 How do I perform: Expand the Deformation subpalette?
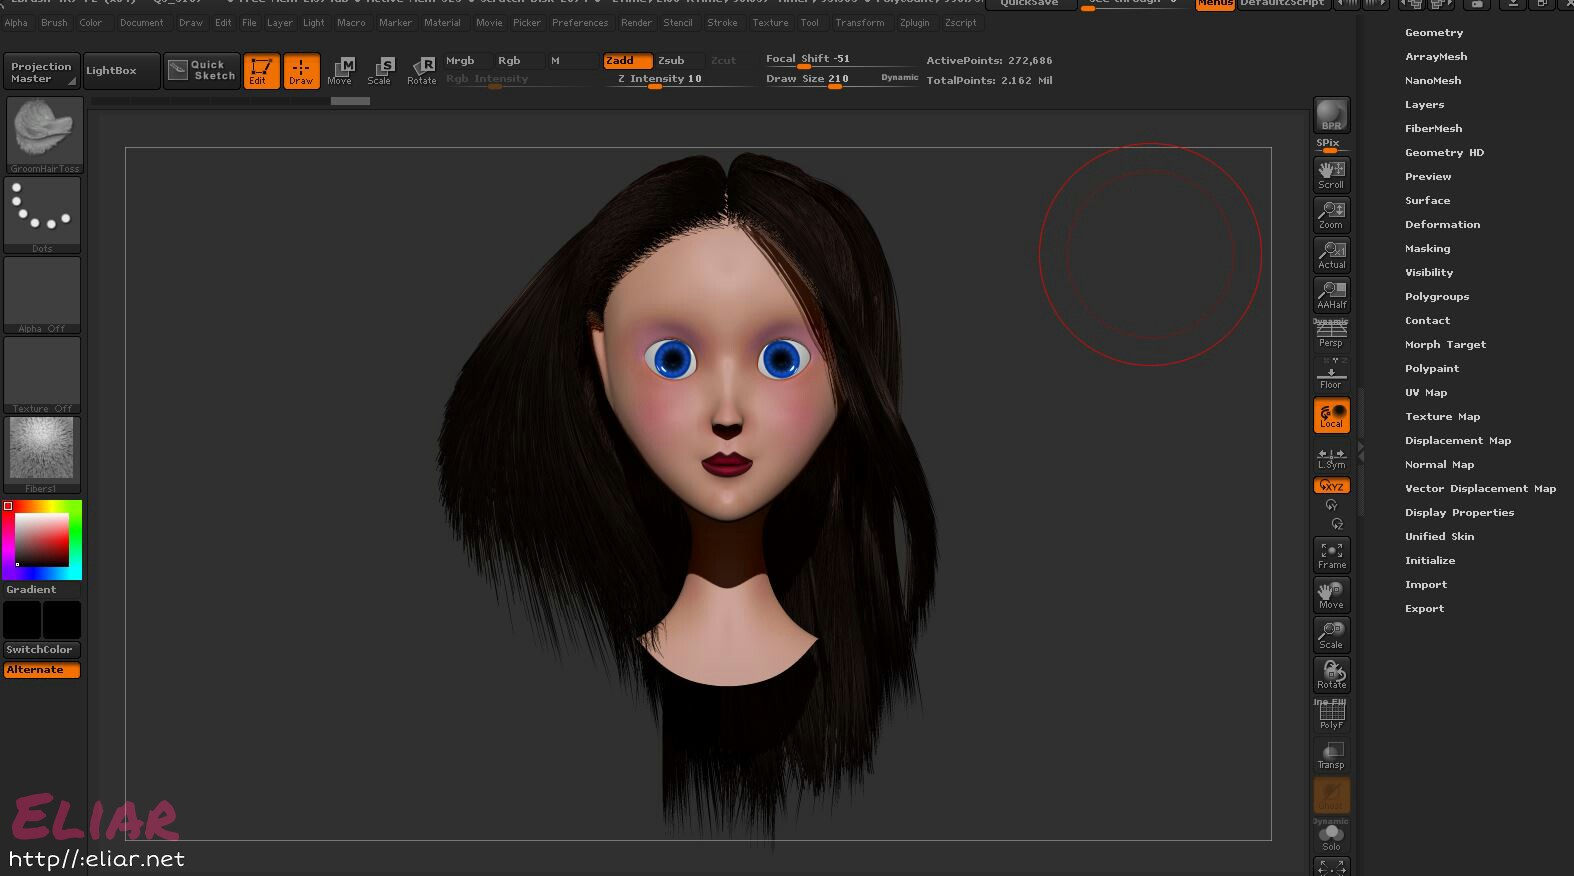click(1442, 225)
